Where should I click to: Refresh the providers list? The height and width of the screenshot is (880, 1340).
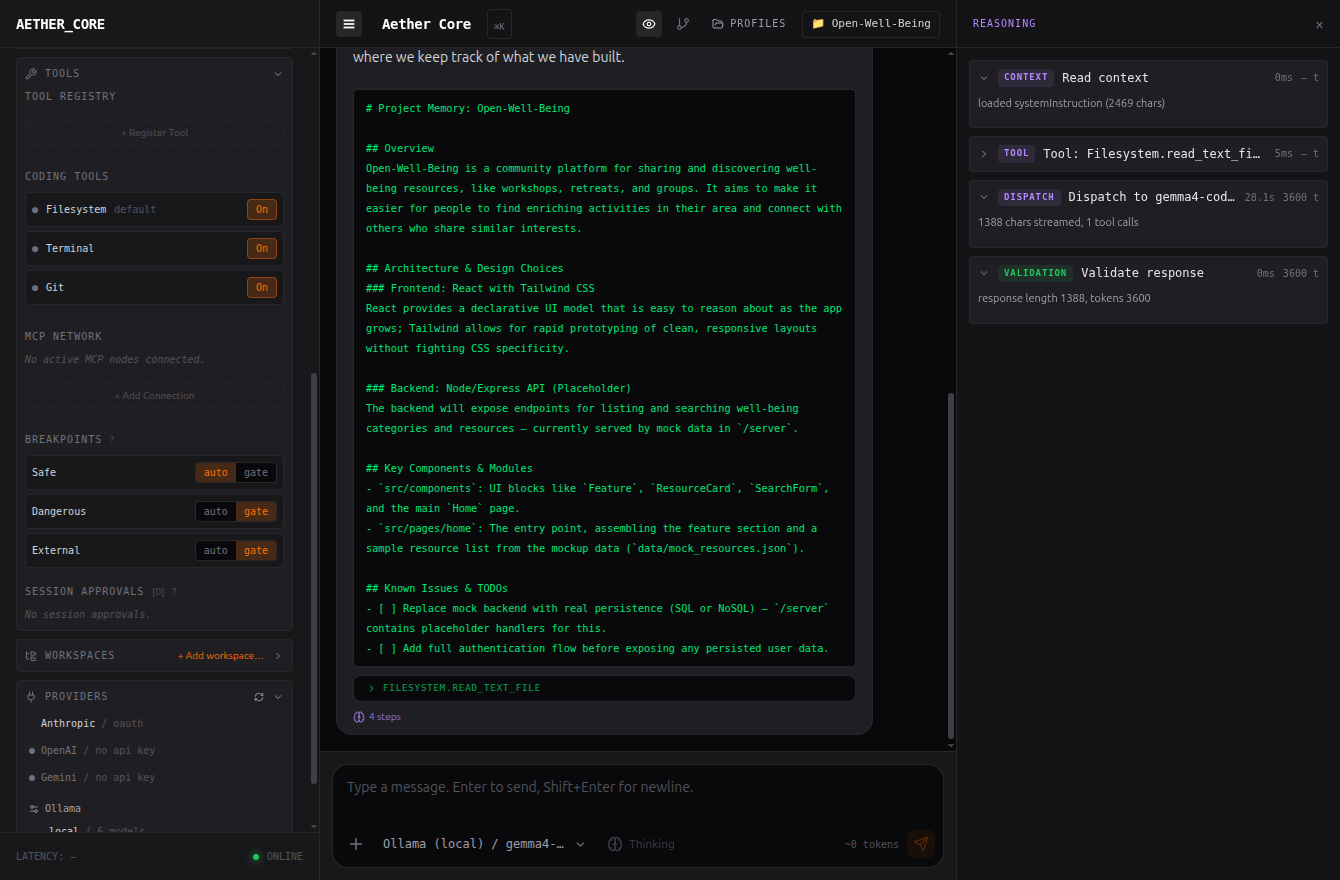pos(259,696)
